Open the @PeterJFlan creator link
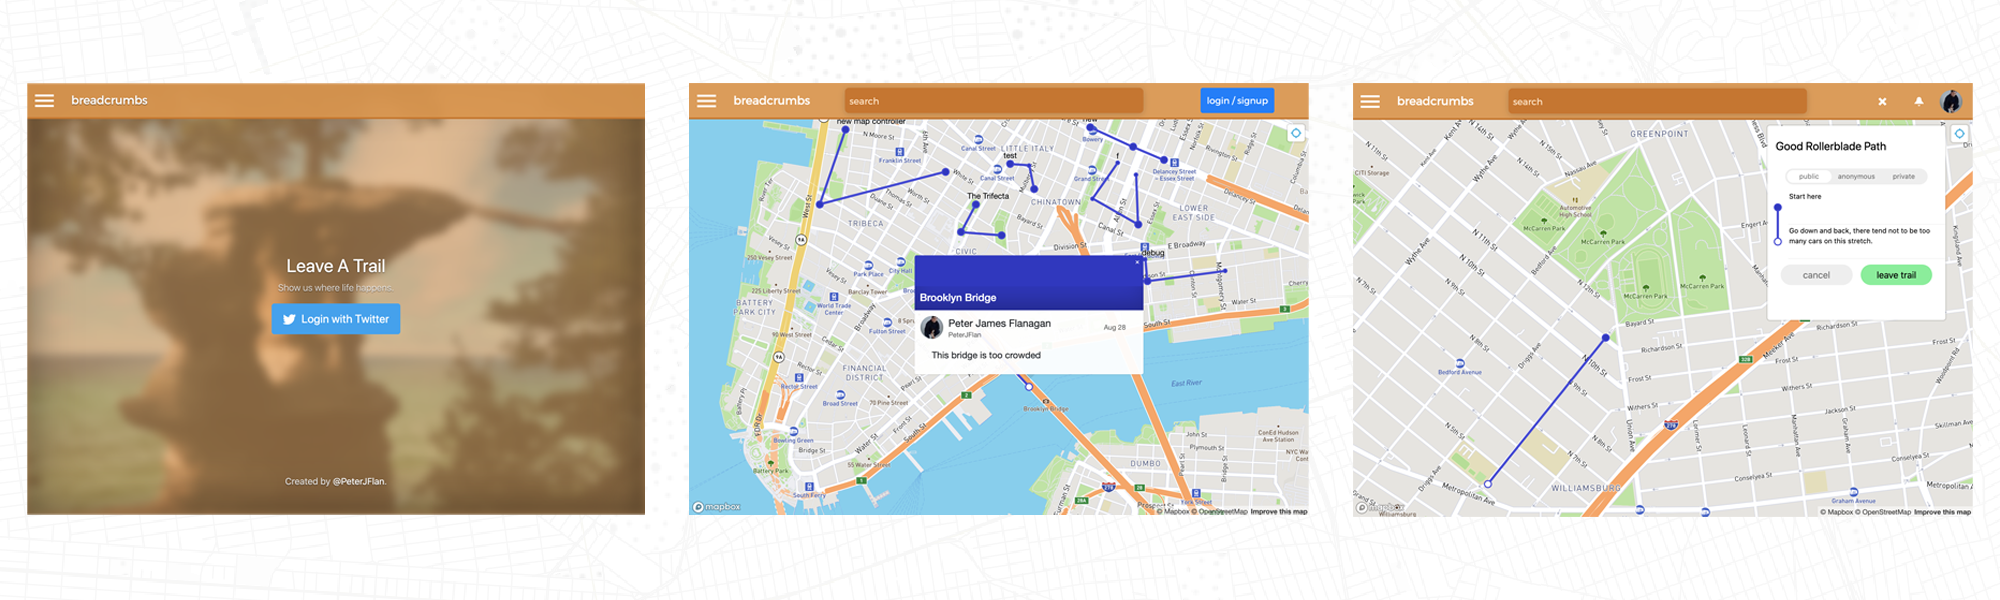The width and height of the screenshot is (2000, 600). tap(359, 481)
